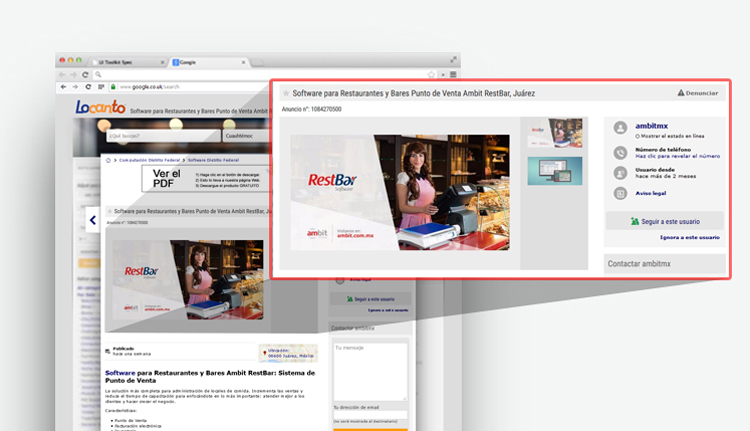Click 'Seguir a este usuario' in the enlarged callout
750x431 pixels.
pos(665,221)
